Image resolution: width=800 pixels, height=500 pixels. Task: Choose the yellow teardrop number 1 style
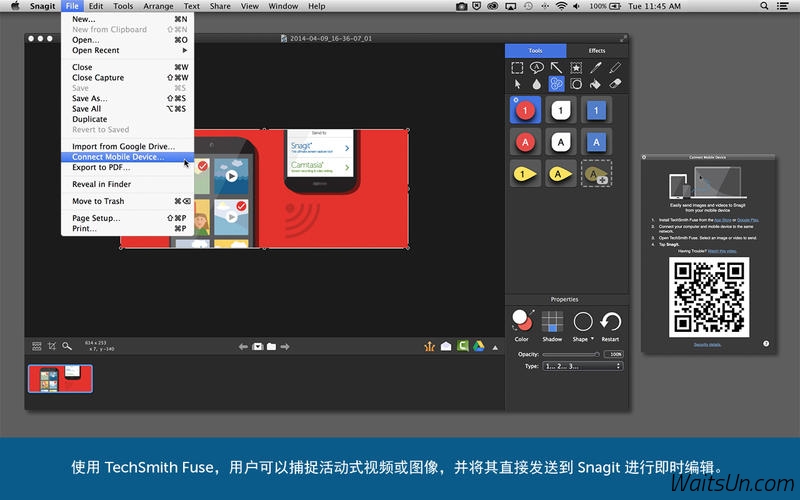pos(526,174)
